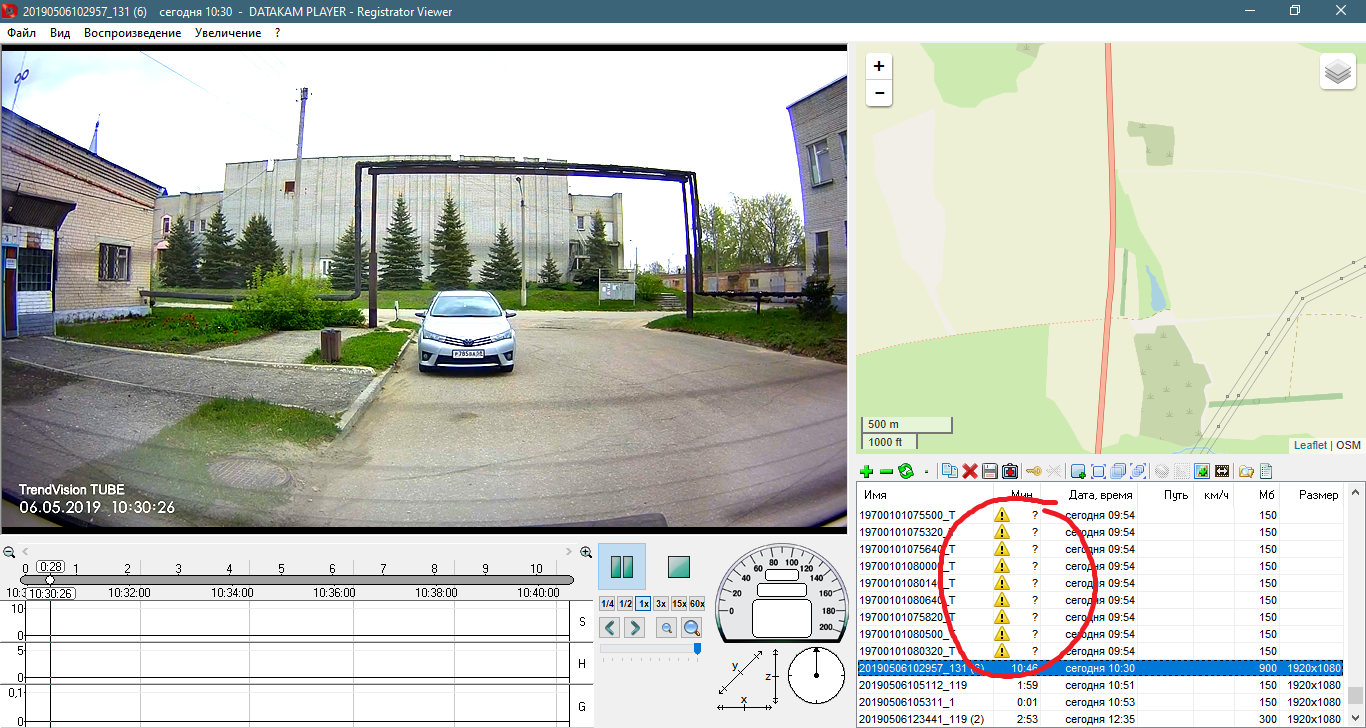Stop the video with the square button
Image resolution: width=1366 pixels, height=728 pixels.
(x=679, y=567)
